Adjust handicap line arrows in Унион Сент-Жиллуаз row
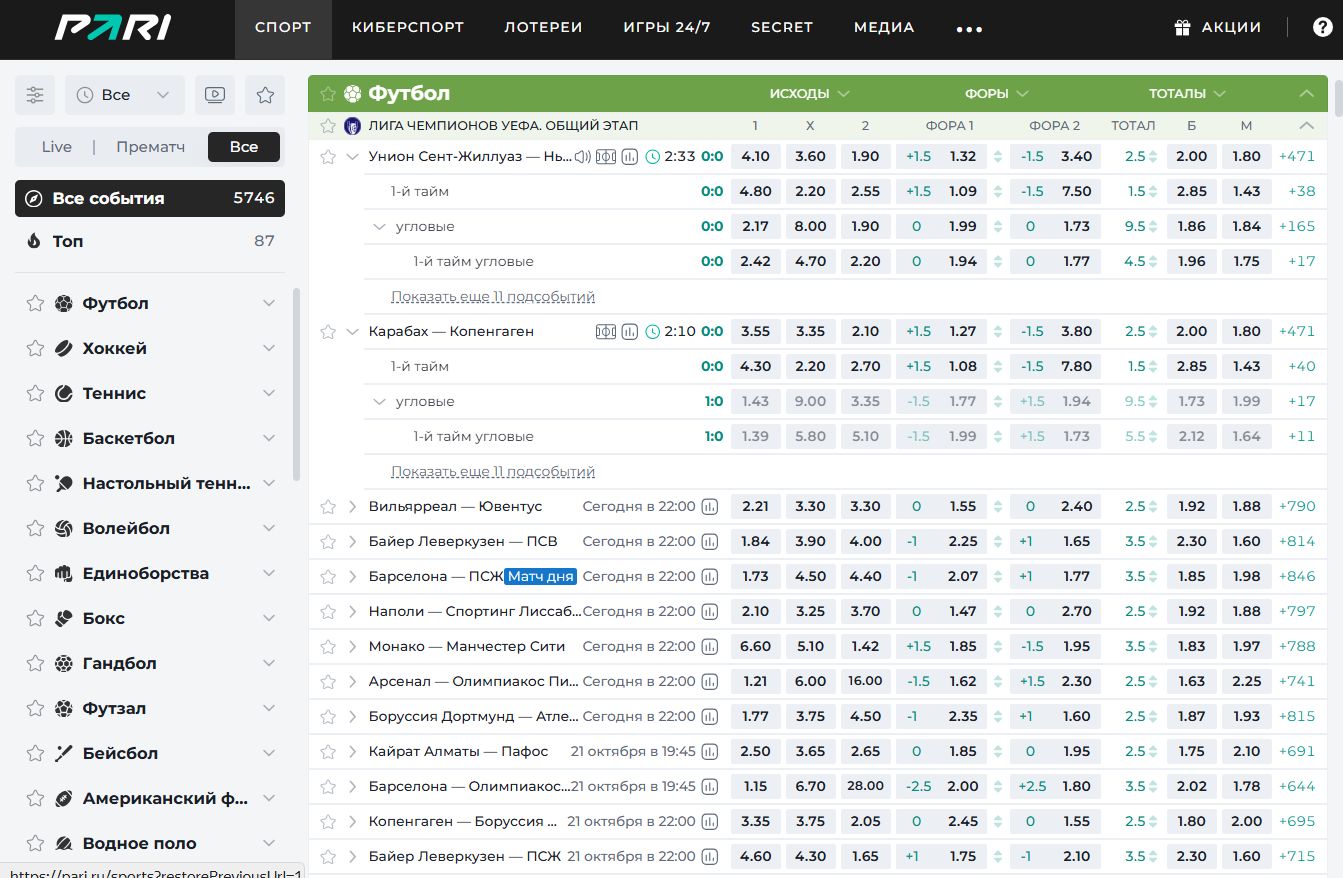Viewport: 1343px width, 878px height. tap(998, 157)
